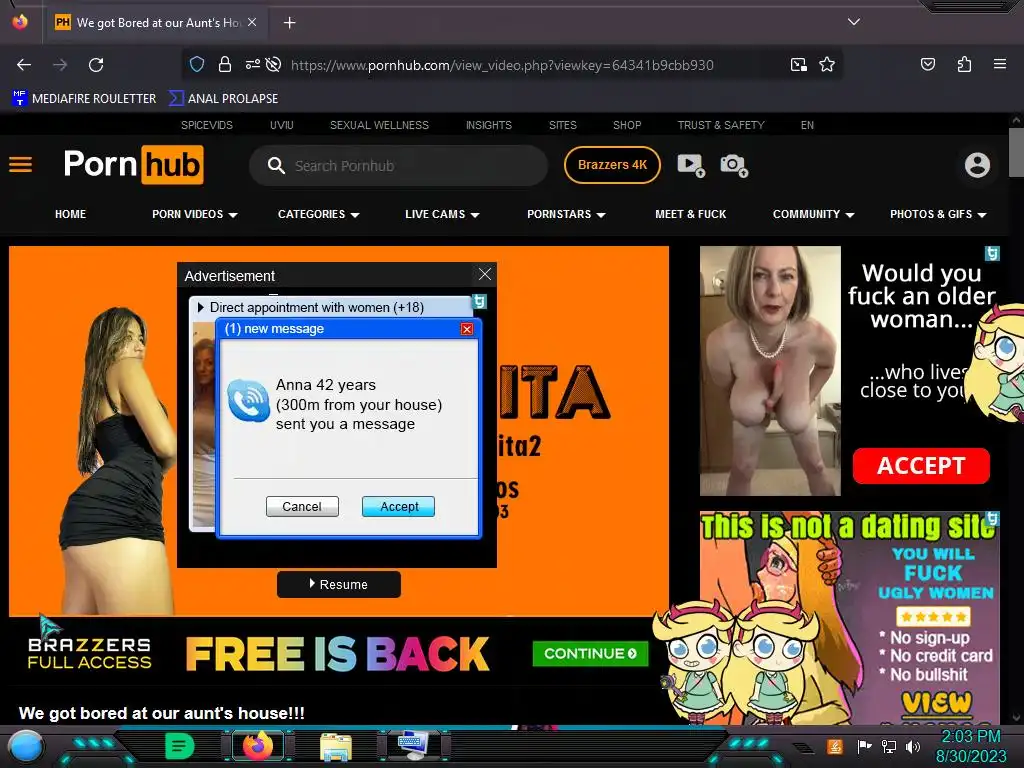The height and width of the screenshot is (768, 1024).
Task: Click the upload video icon
Action: click(691, 165)
